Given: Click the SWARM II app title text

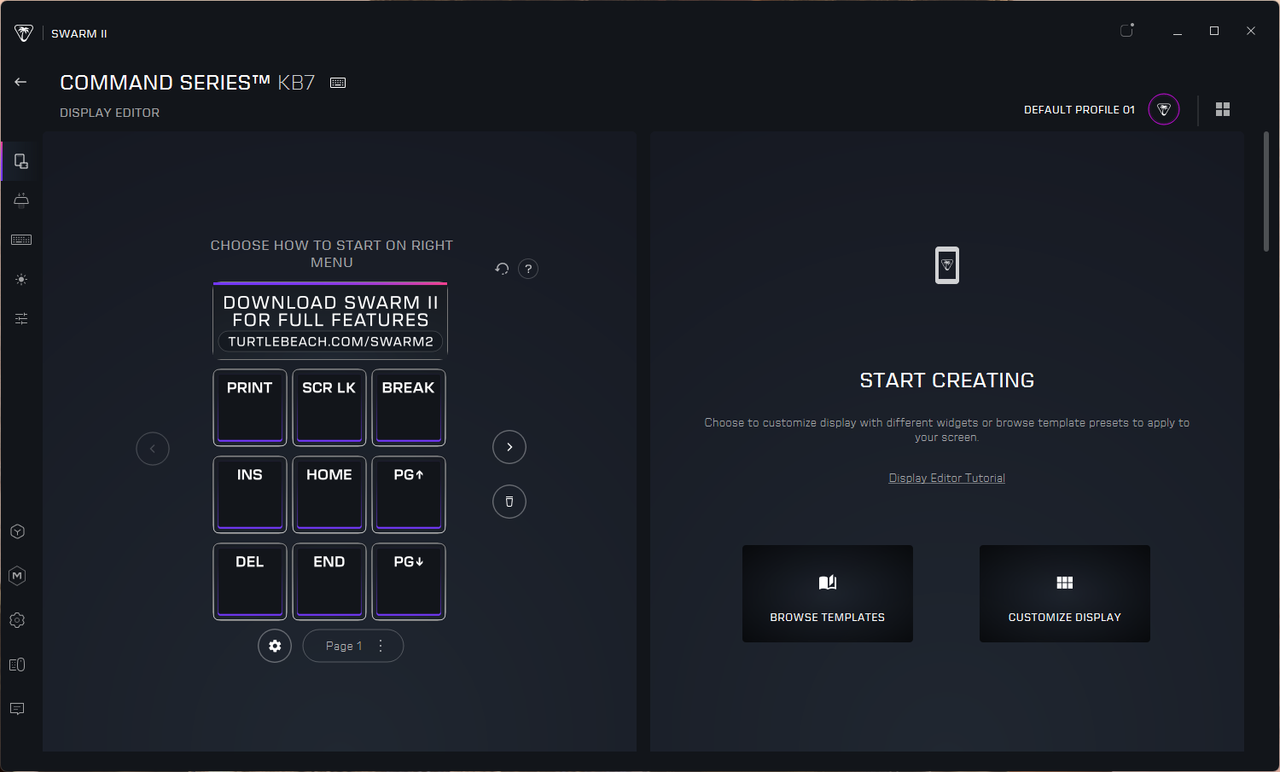Looking at the screenshot, I should coord(80,34).
